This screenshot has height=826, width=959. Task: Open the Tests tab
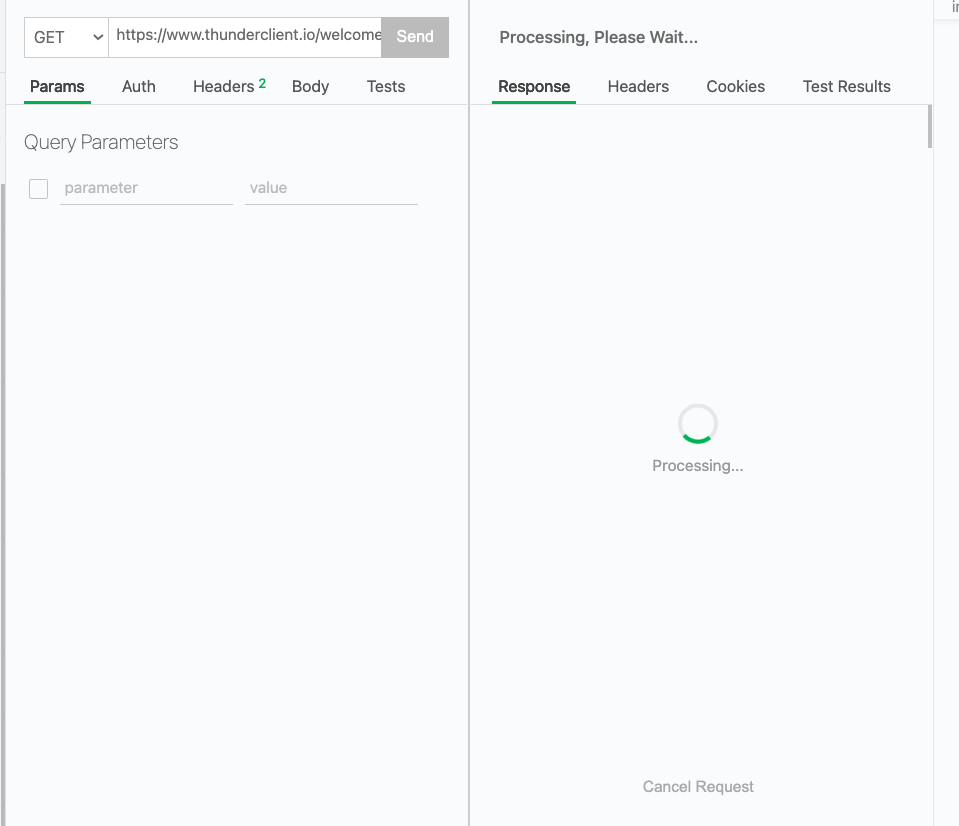pos(385,86)
